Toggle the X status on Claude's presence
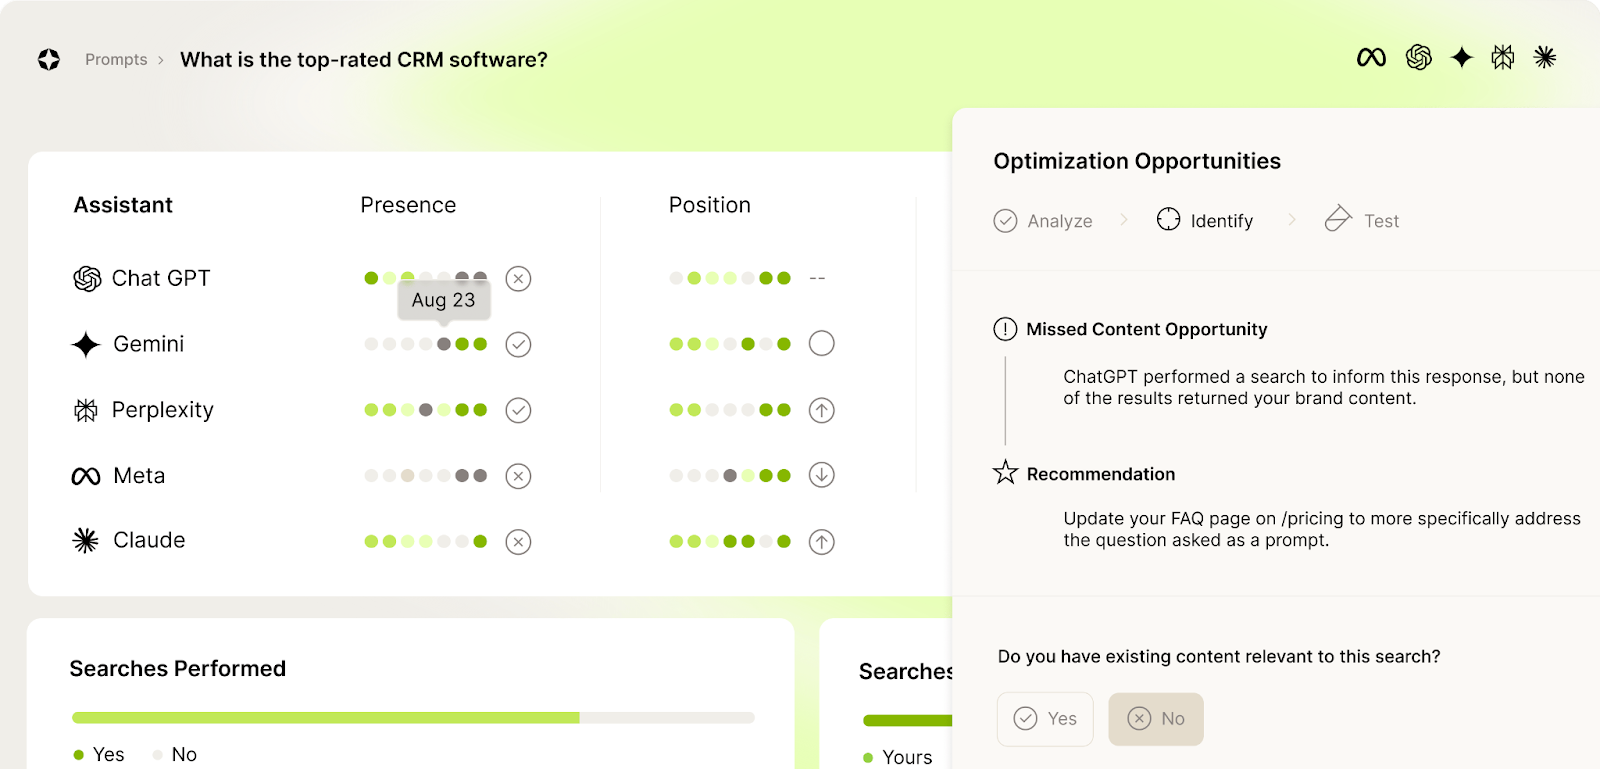The image size is (1600, 769). coord(518,541)
